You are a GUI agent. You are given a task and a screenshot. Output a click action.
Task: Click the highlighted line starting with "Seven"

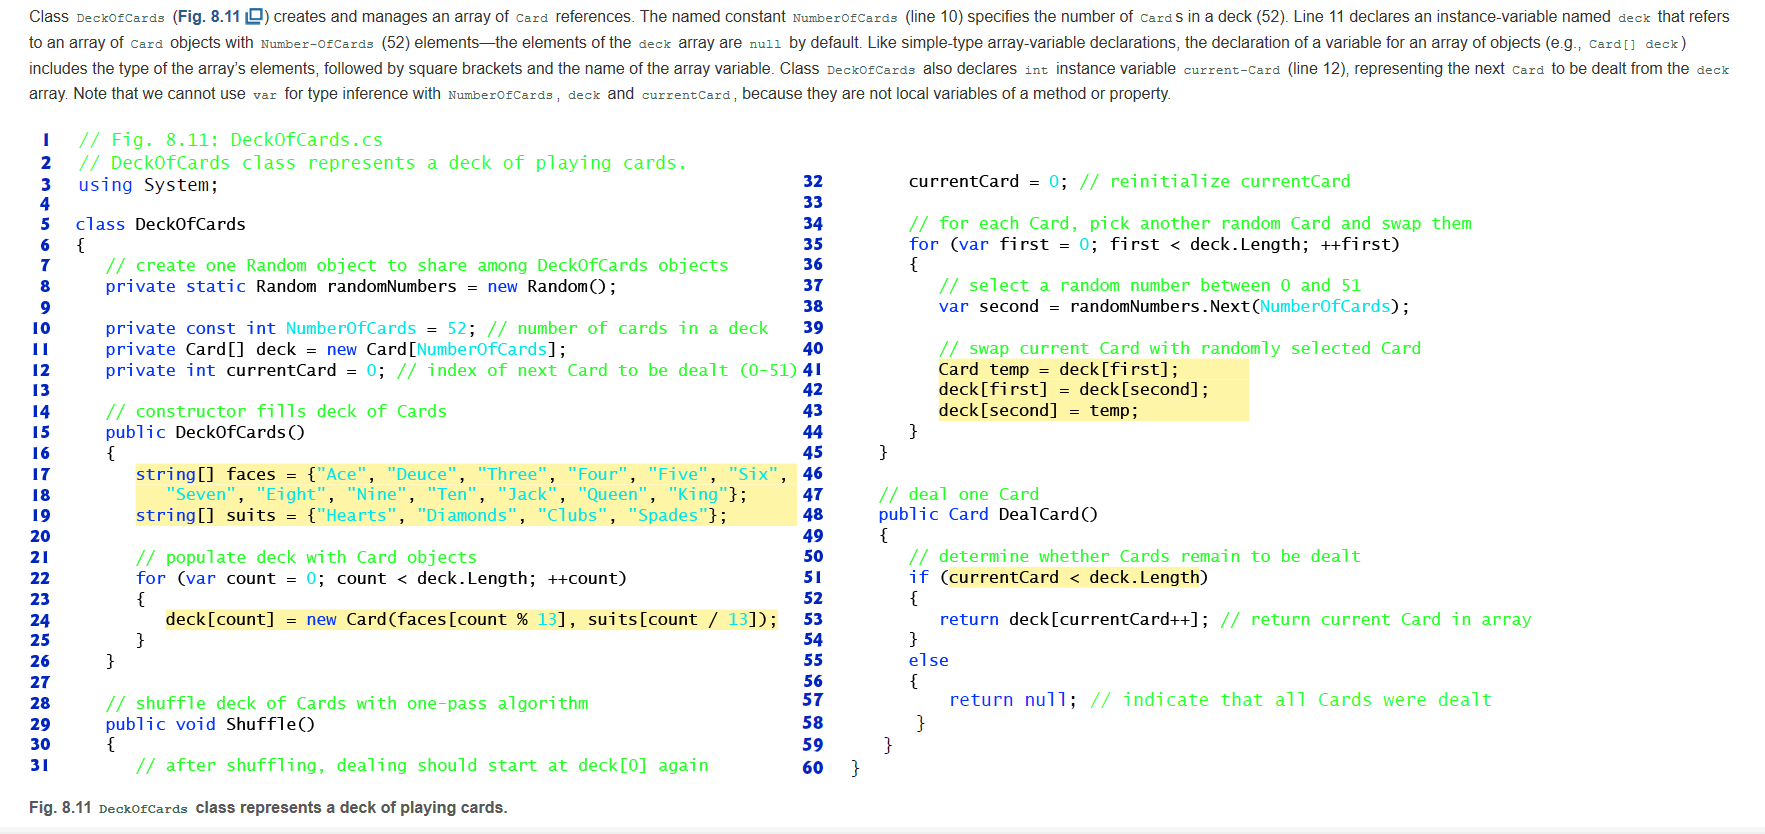tap(456, 494)
